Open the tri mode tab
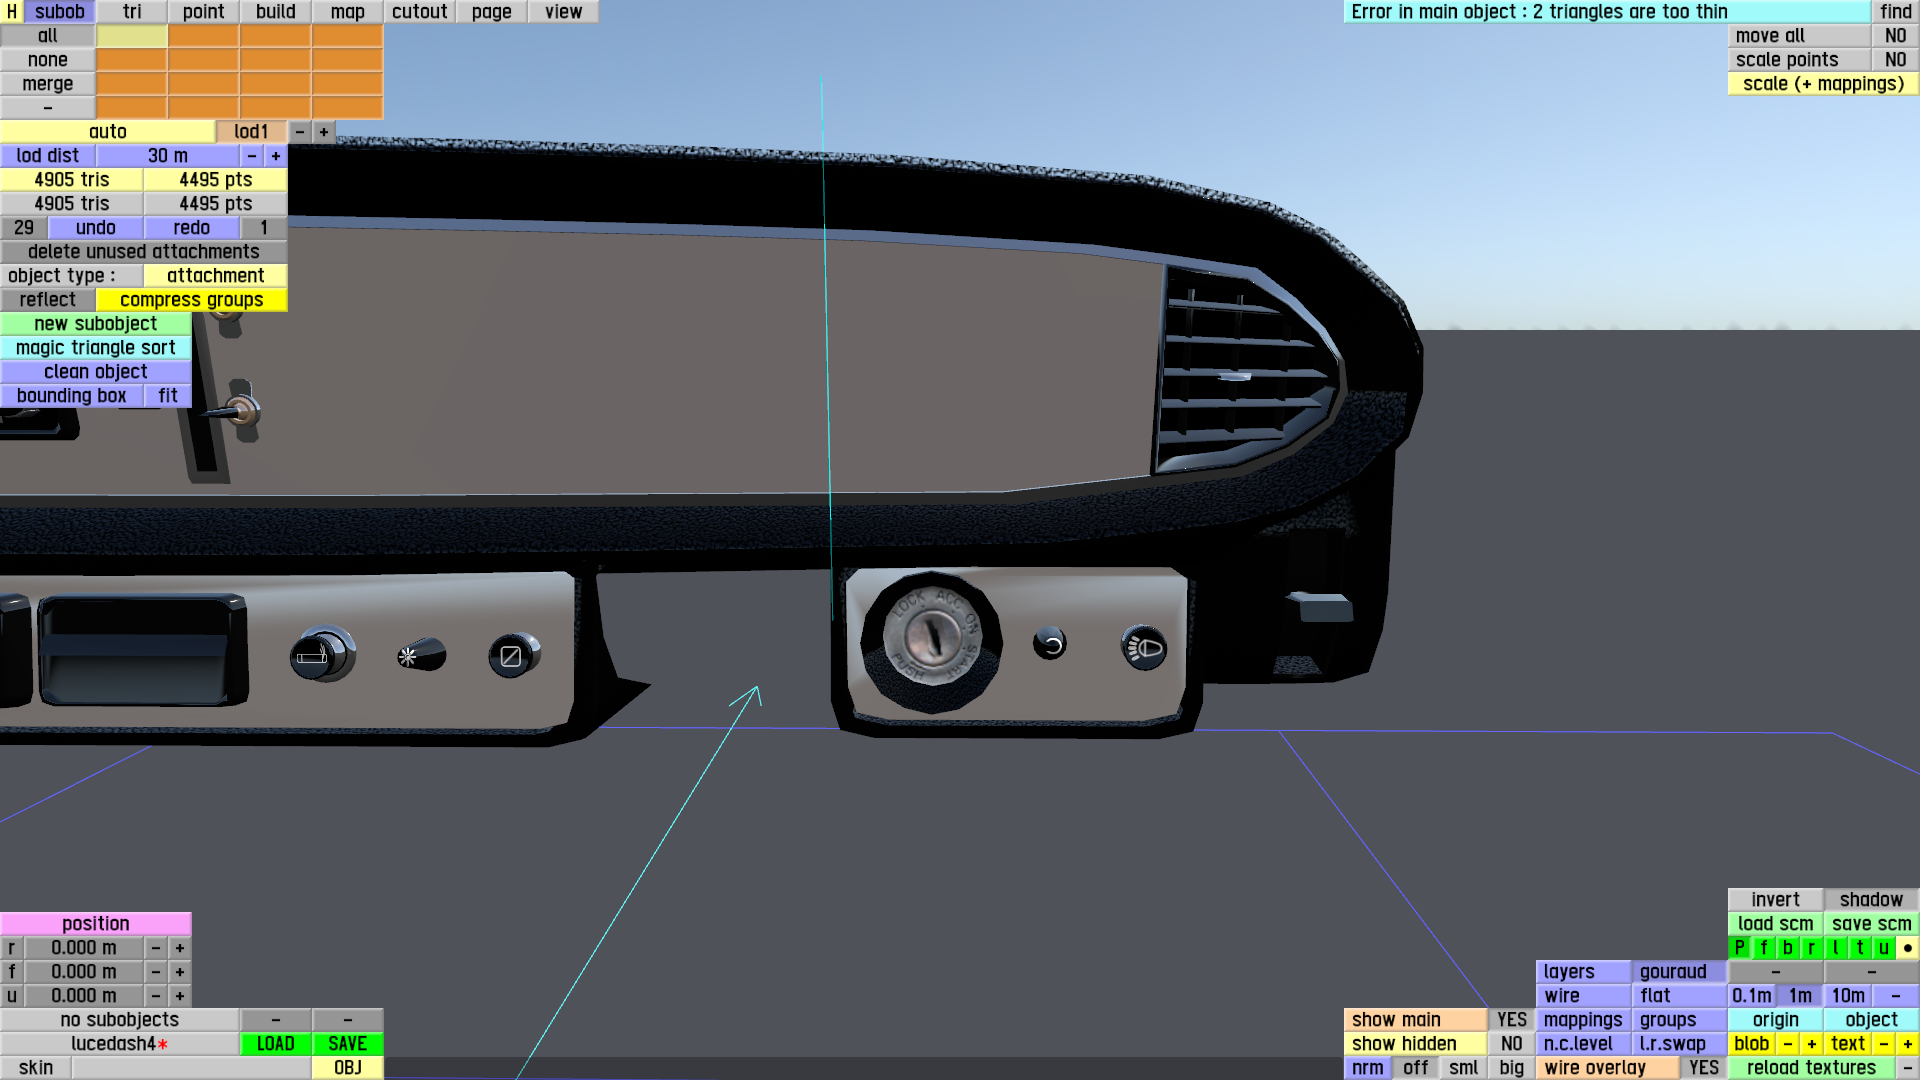 point(132,12)
